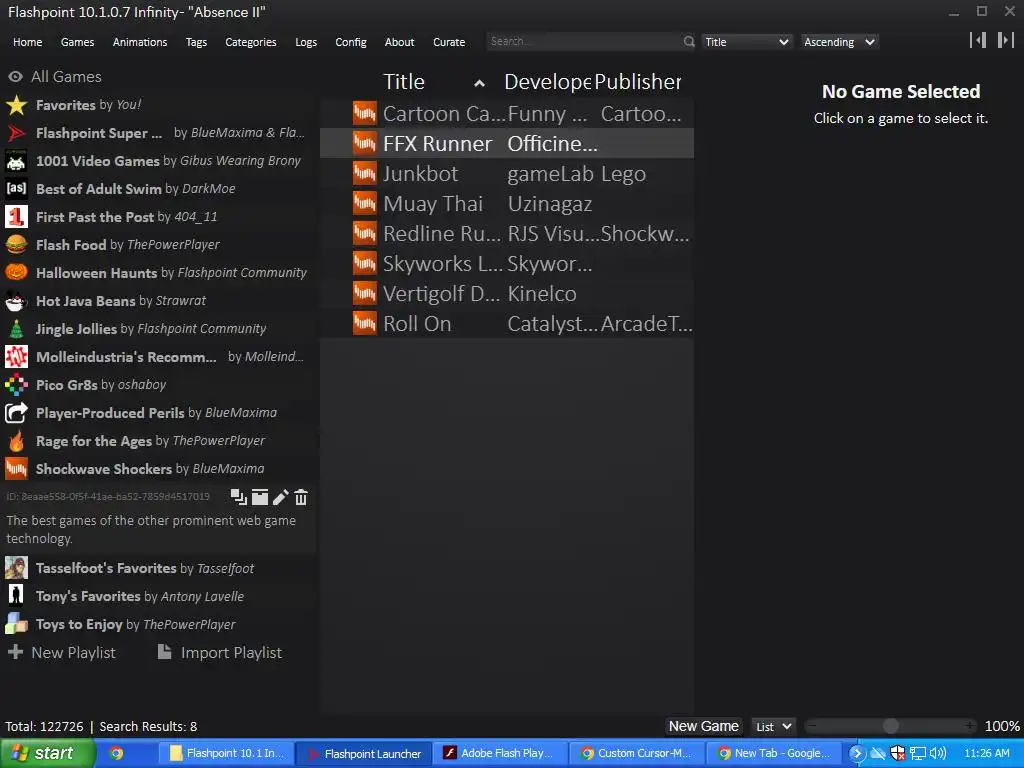Collapse the right sidebar toggle icon
The height and width of the screenshot is (768, 1024).
(x=1005, y=40)
